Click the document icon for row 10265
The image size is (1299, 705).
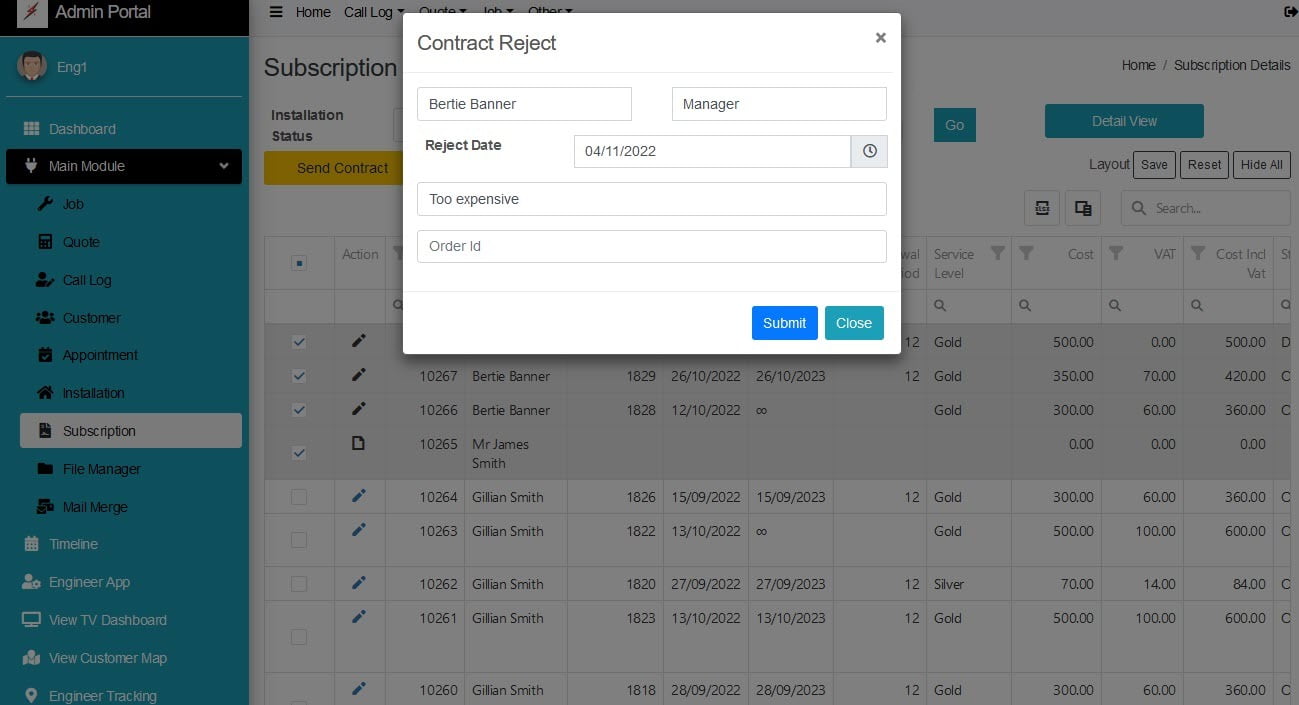tap(359, 443)
